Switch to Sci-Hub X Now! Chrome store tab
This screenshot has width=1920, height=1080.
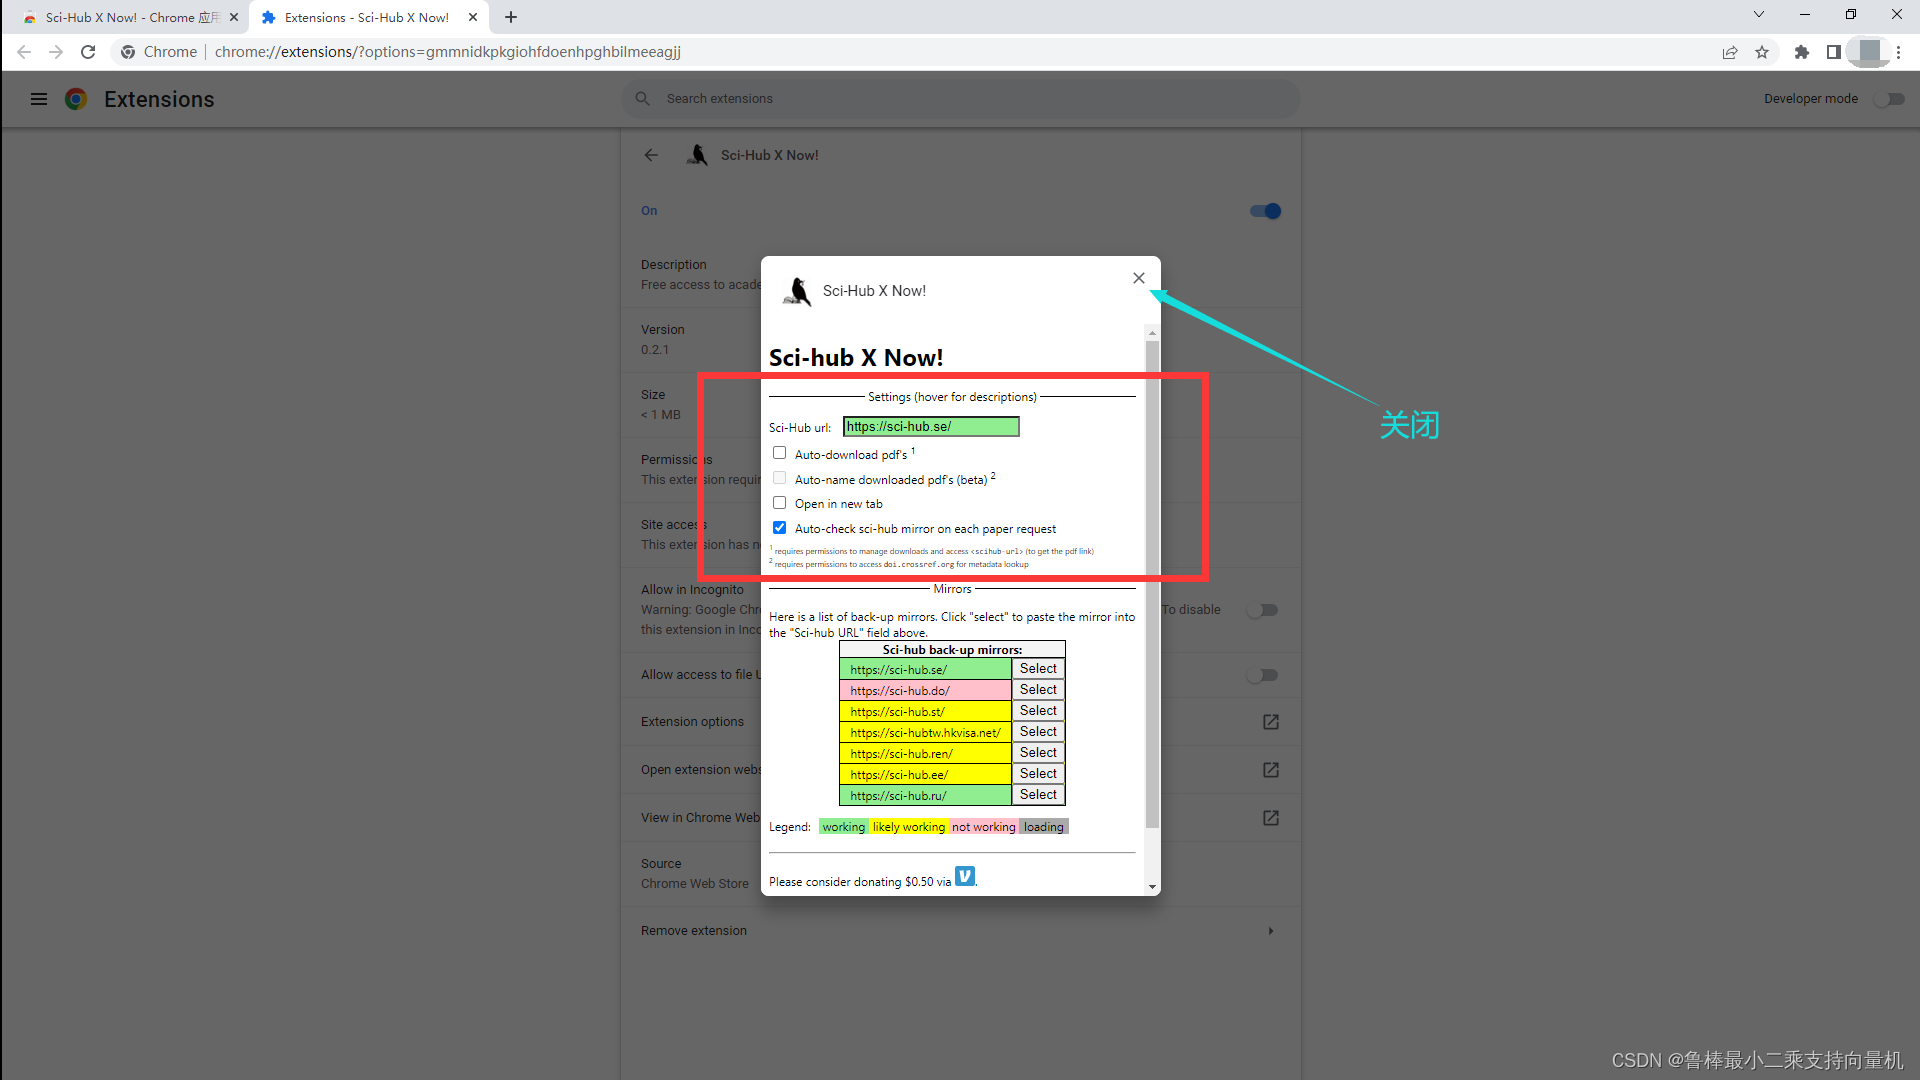click(131, 17)
